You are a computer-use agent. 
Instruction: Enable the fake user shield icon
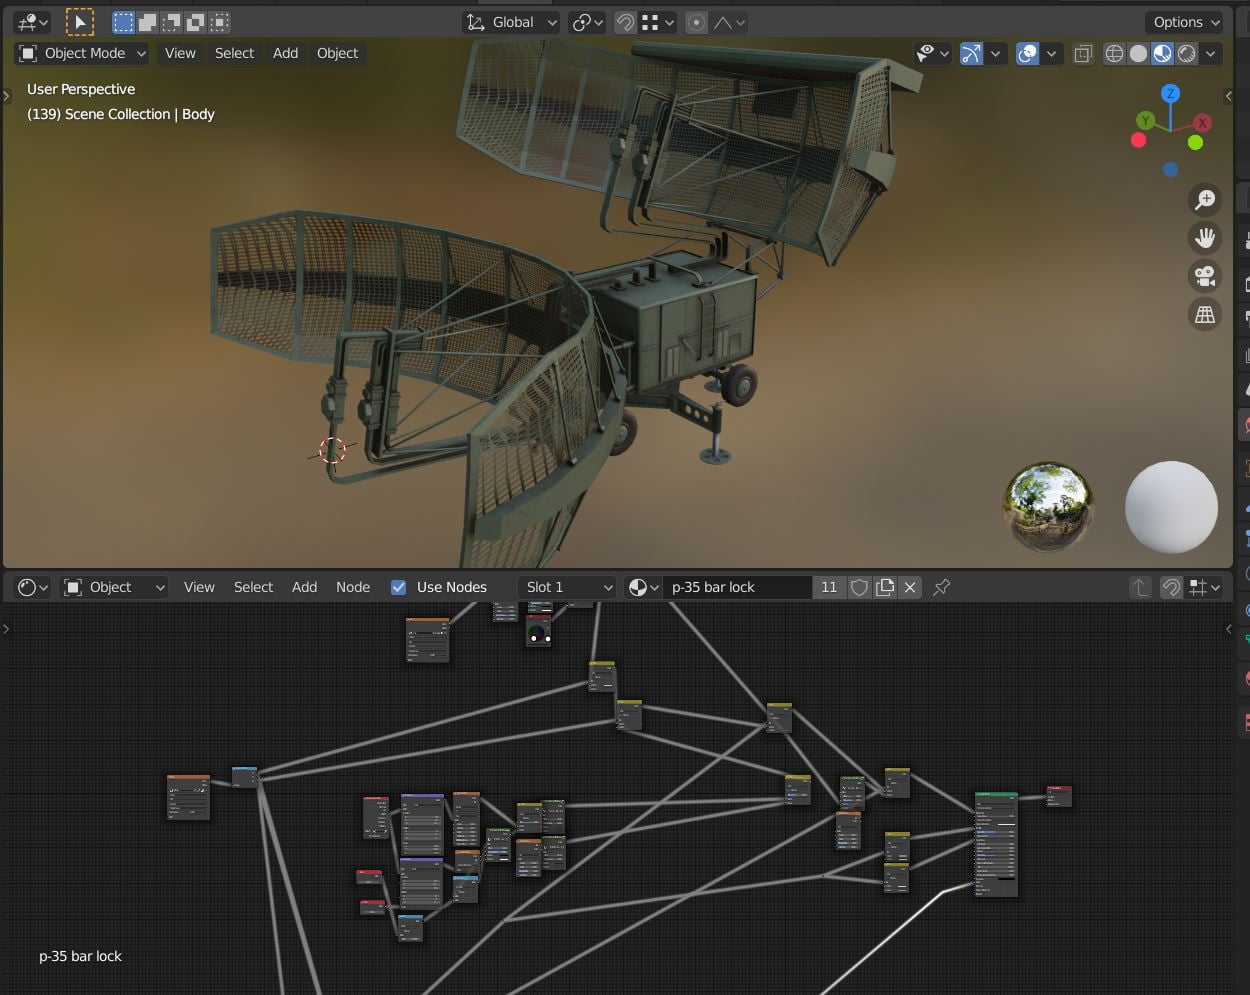pos(859,588)
